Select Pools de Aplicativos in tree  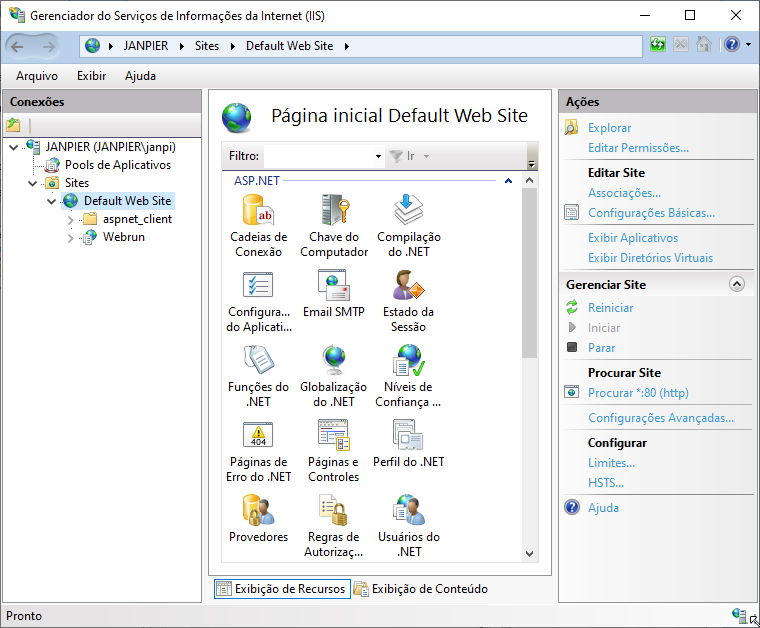(117, 165)
